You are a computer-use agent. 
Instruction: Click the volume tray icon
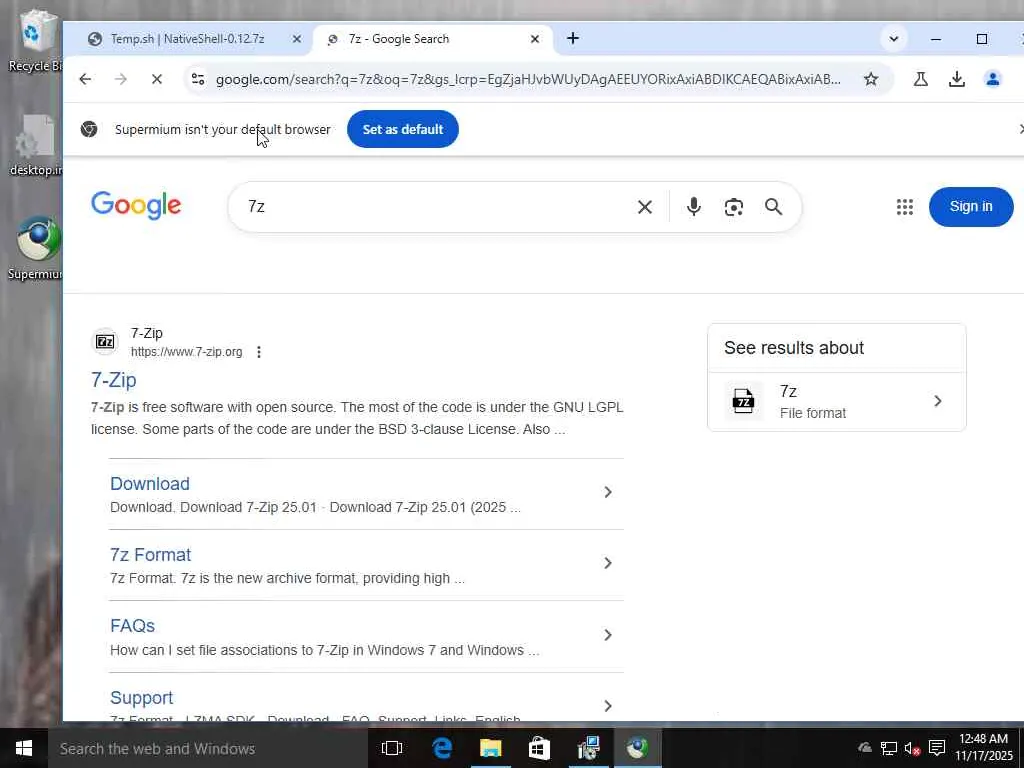[x=912, y=748]
